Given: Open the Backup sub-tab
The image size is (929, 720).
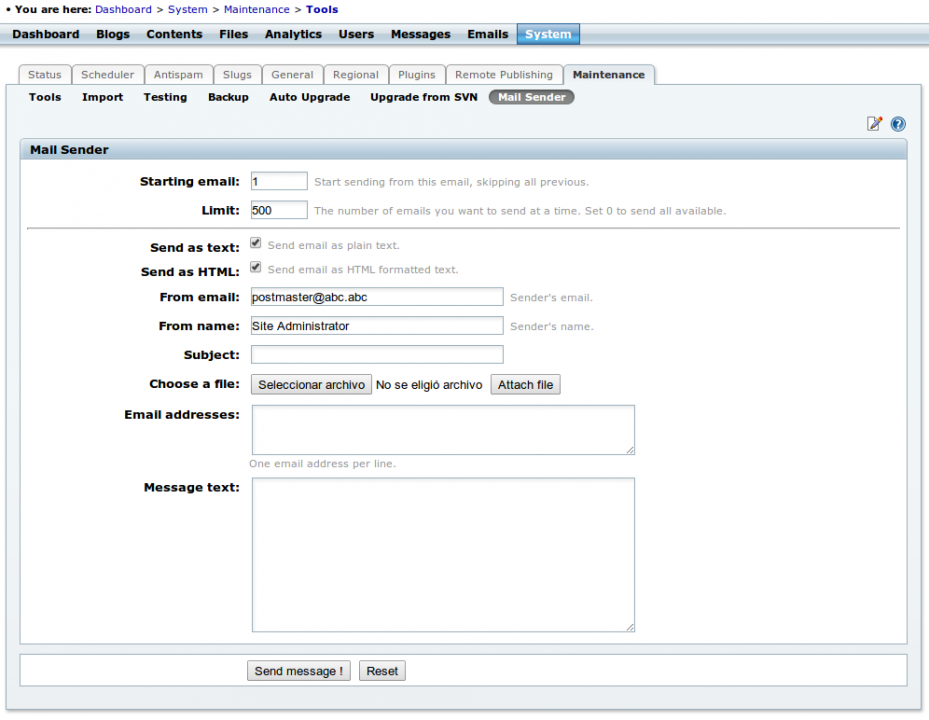Looking at the screenshot, I should pos(228,97).
